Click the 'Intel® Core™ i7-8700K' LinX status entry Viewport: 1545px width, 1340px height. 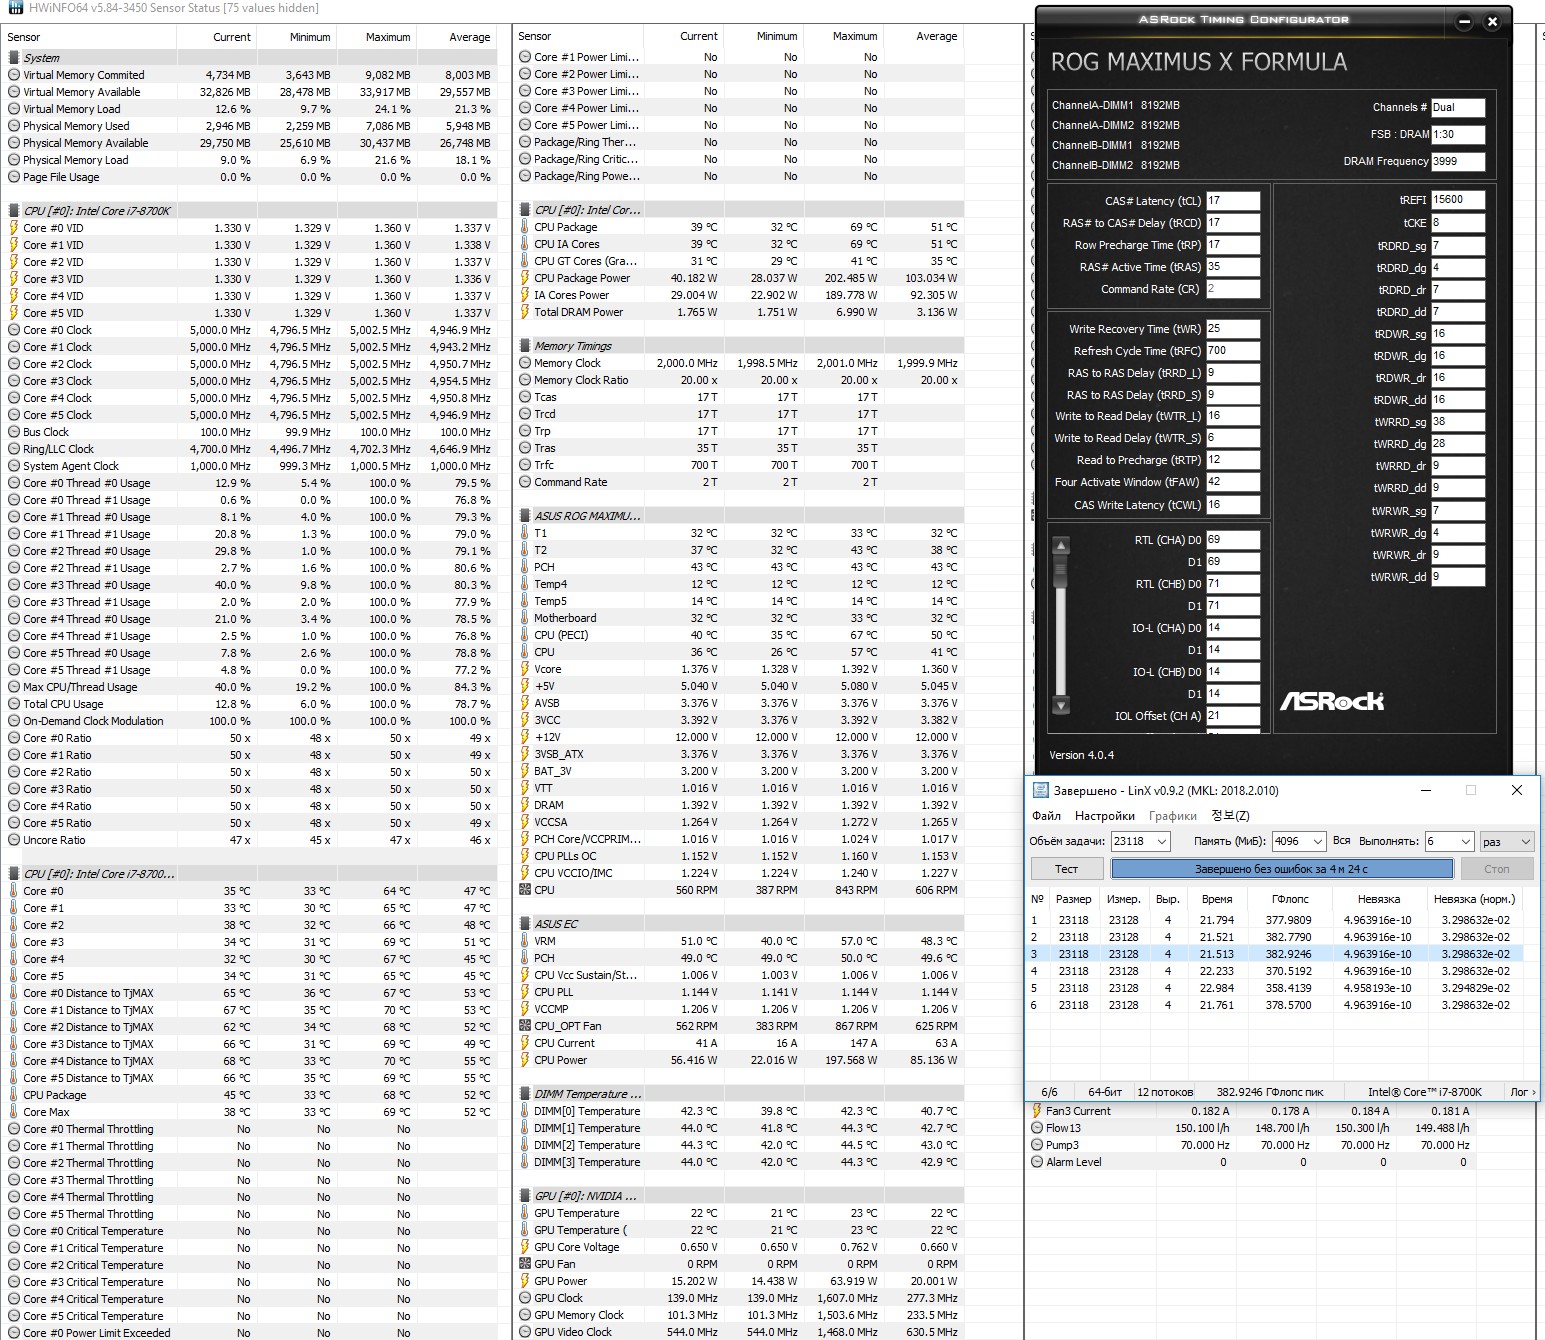(1425, 1092)
